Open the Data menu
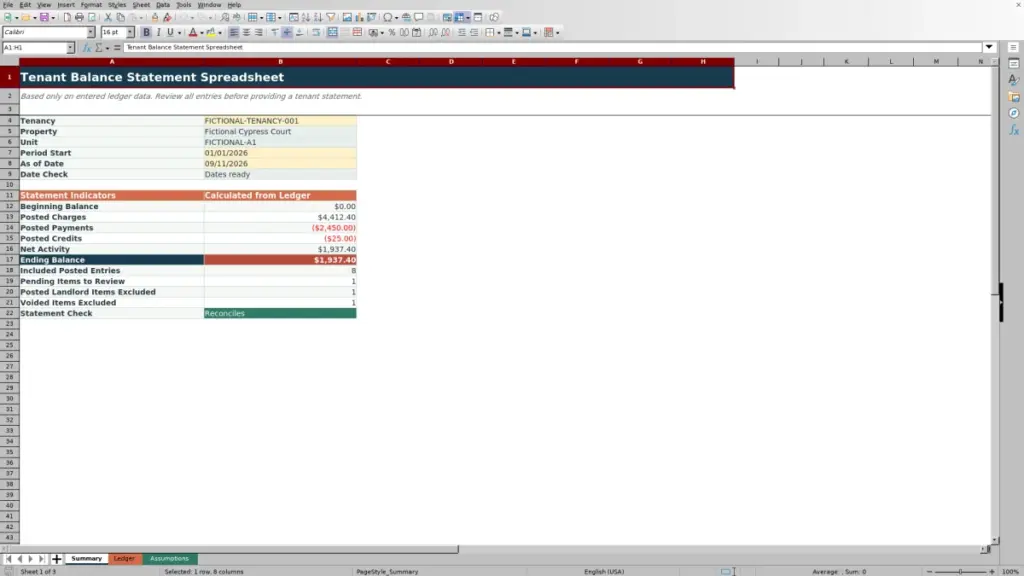1024x576 pixels. pyautogui.click(x=163, y=5)
